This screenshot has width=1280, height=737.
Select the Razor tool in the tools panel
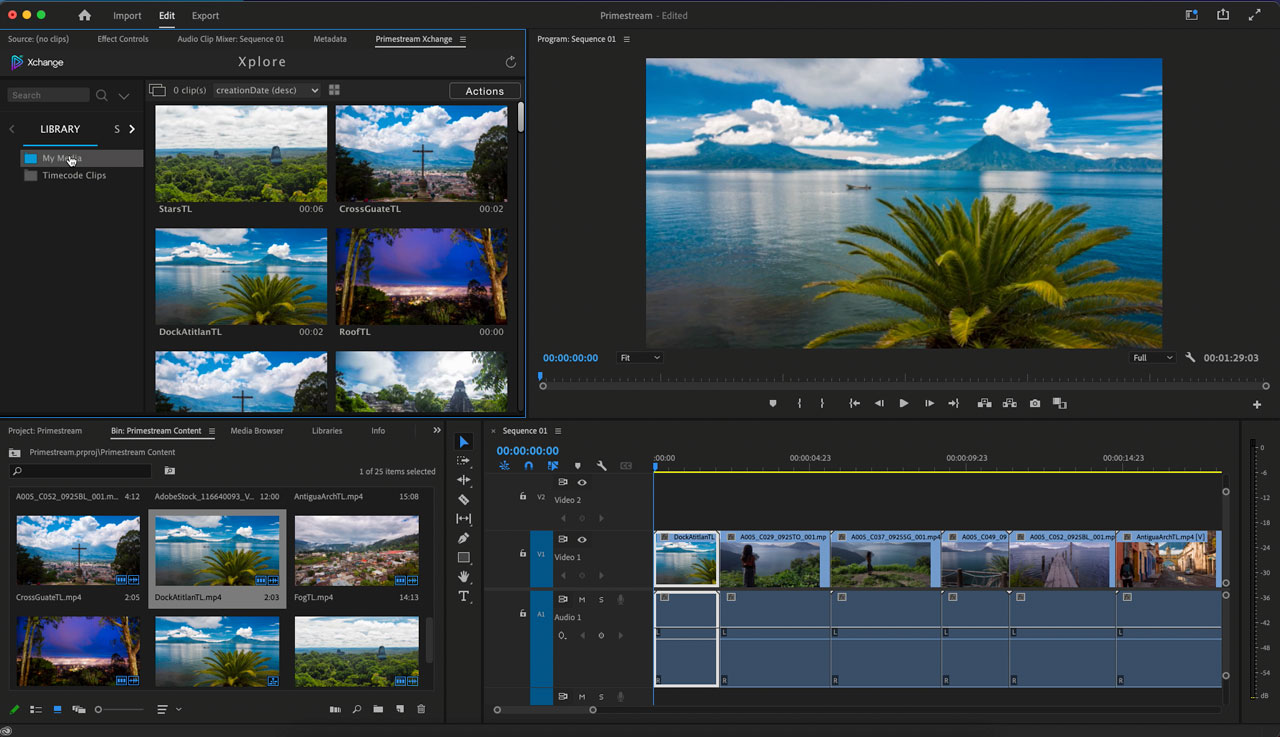click(463, 499)
